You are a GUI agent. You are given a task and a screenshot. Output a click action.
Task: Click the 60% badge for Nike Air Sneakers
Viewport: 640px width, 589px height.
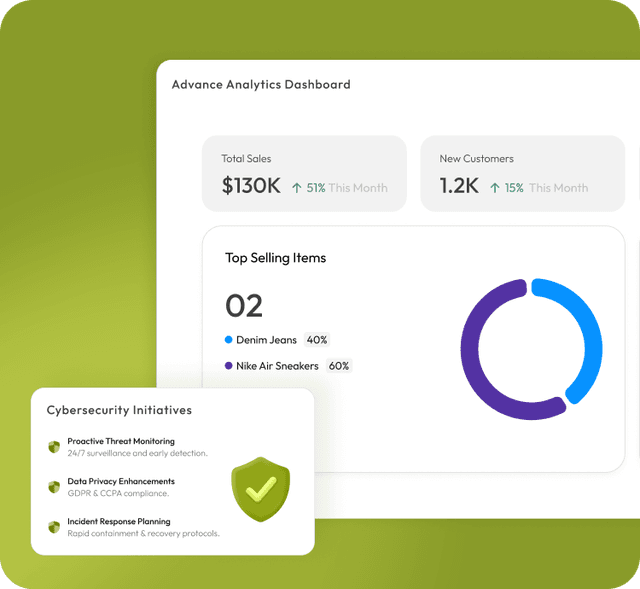(x=339, y=366)
